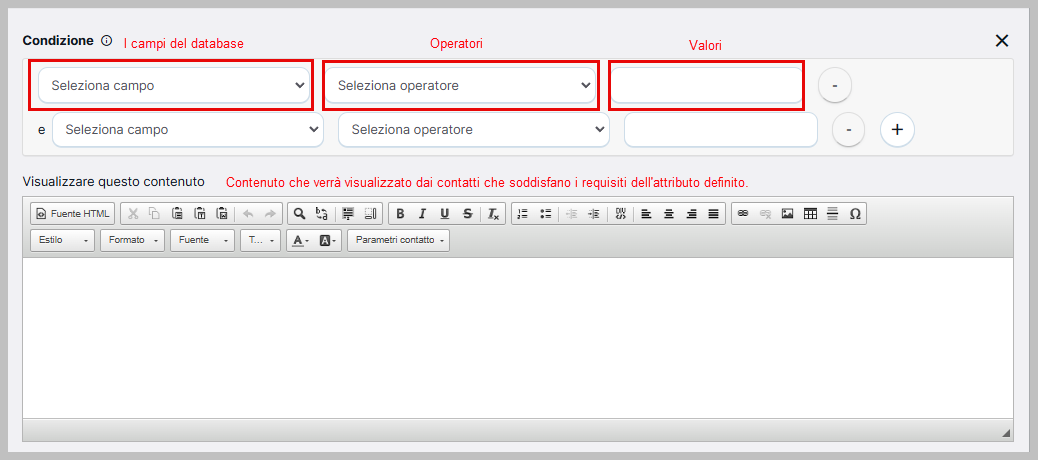Open the special character (Omega) picker
Screen dimensions: 1038x460
pyautogui.click(x=854, y=214)
